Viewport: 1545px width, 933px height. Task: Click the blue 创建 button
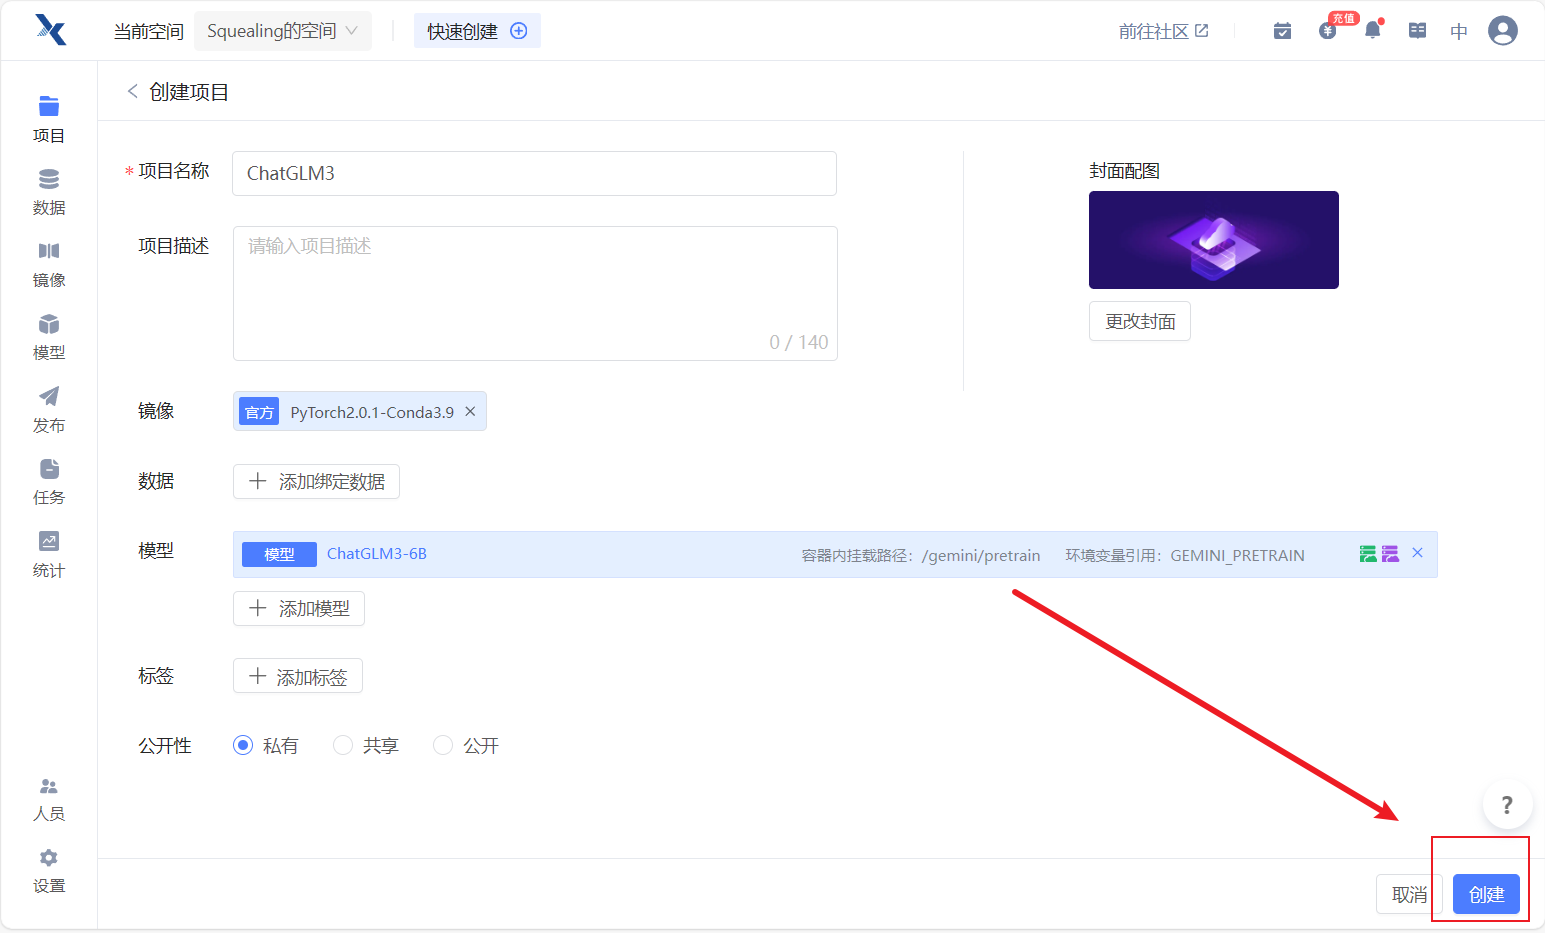click(1486, 894)
